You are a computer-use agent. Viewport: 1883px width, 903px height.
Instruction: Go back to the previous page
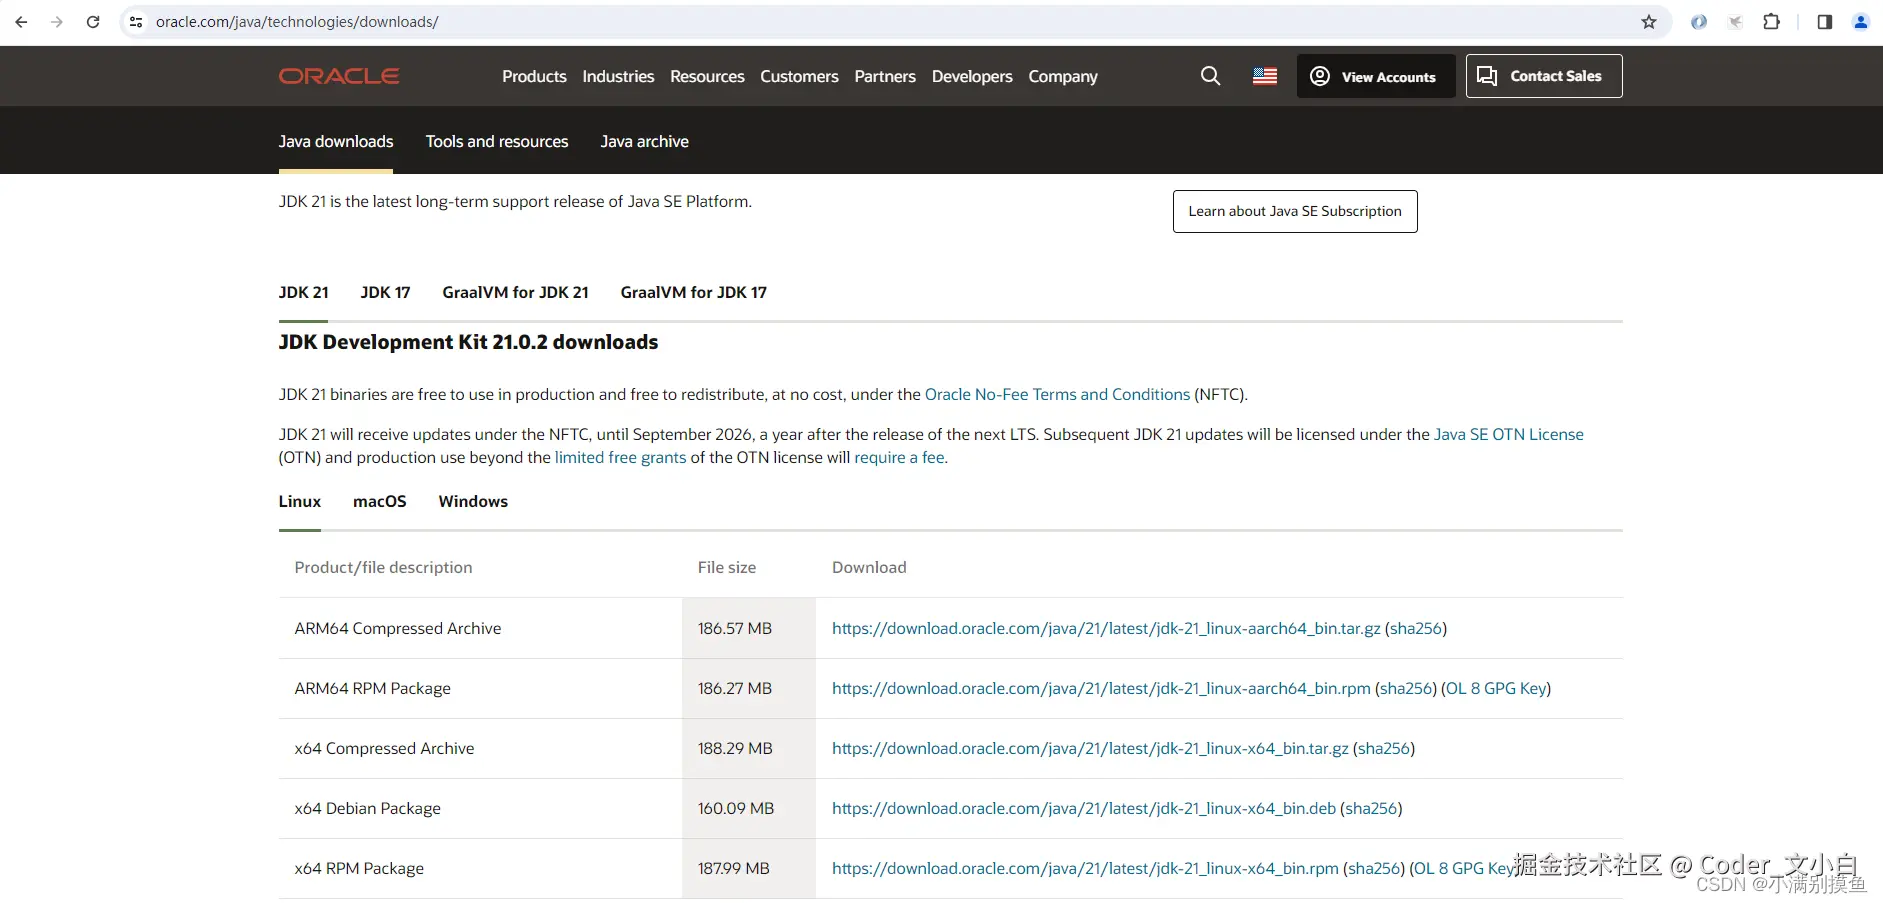point(21,22)
